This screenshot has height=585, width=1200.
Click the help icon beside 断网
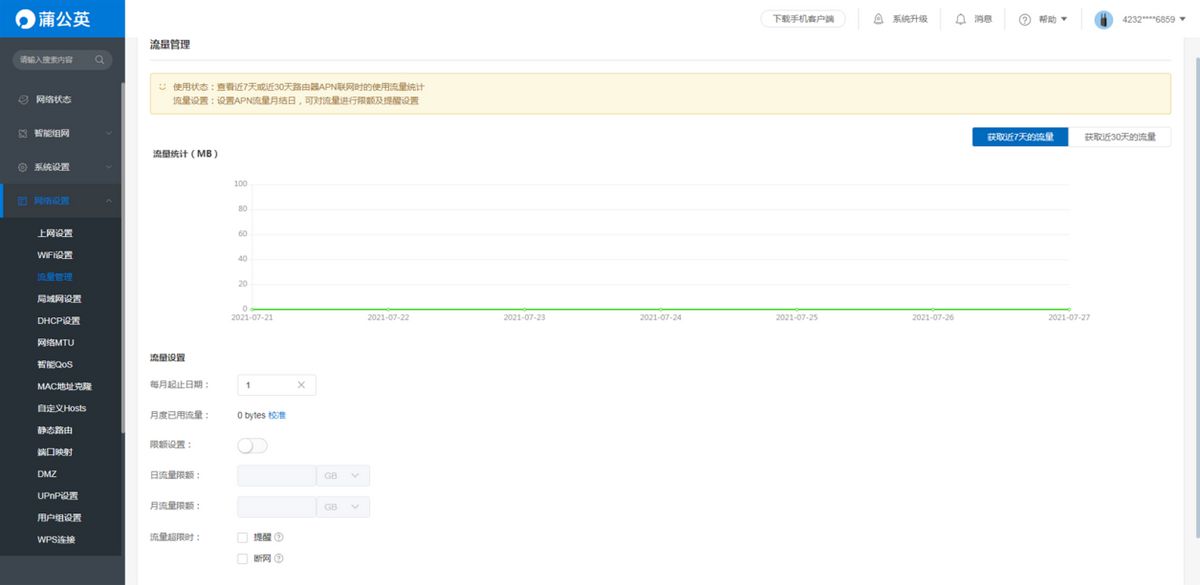pyautogui.click(x=279, y=559)
